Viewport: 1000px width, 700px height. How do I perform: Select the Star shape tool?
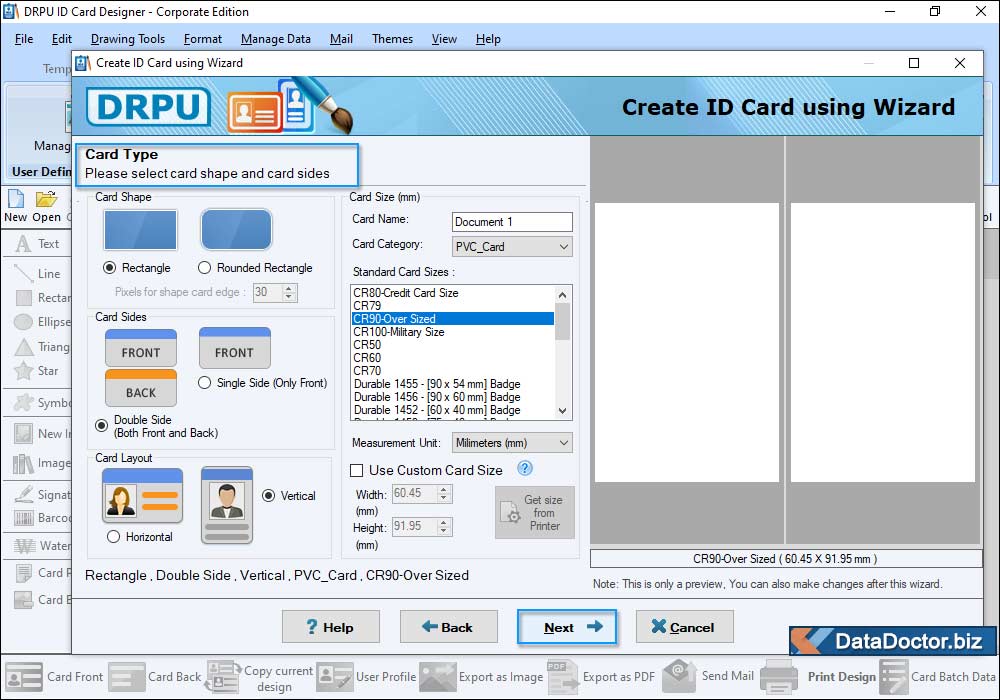pos(24,370)
